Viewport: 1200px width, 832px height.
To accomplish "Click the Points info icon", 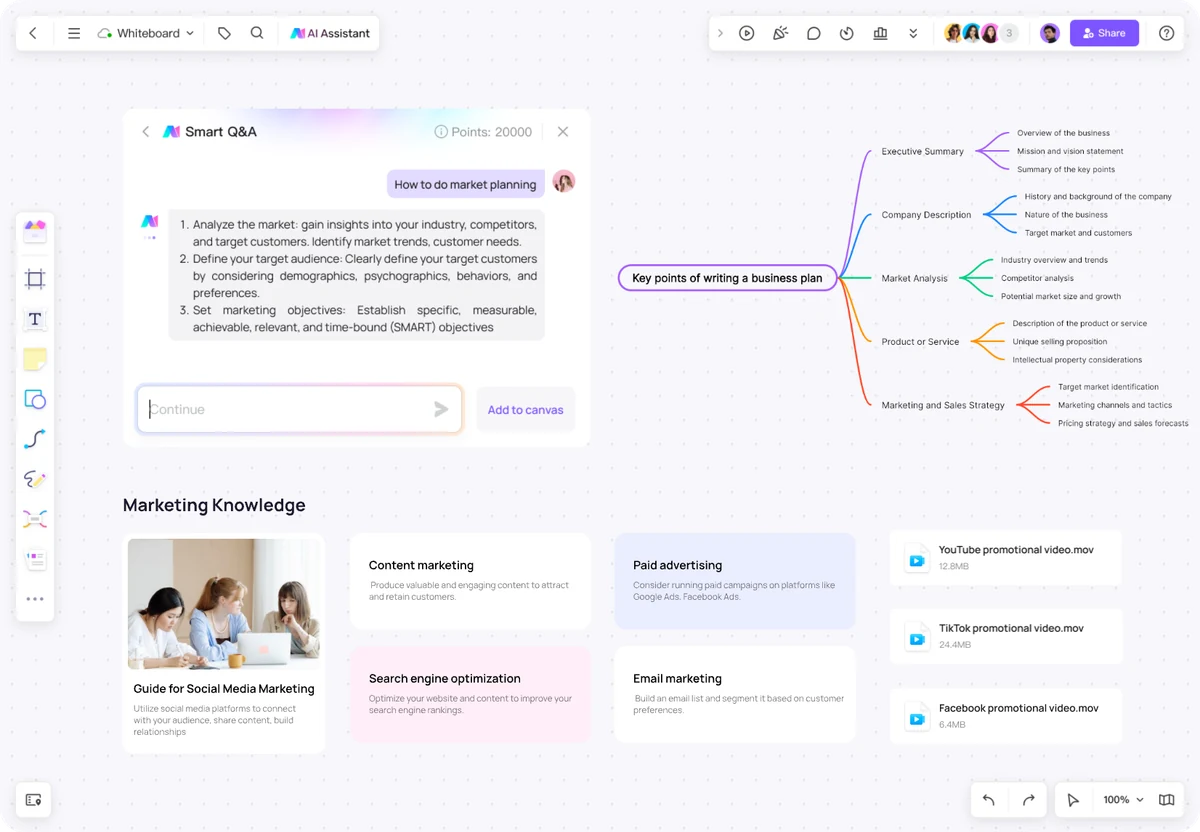I will coord(441,132).
